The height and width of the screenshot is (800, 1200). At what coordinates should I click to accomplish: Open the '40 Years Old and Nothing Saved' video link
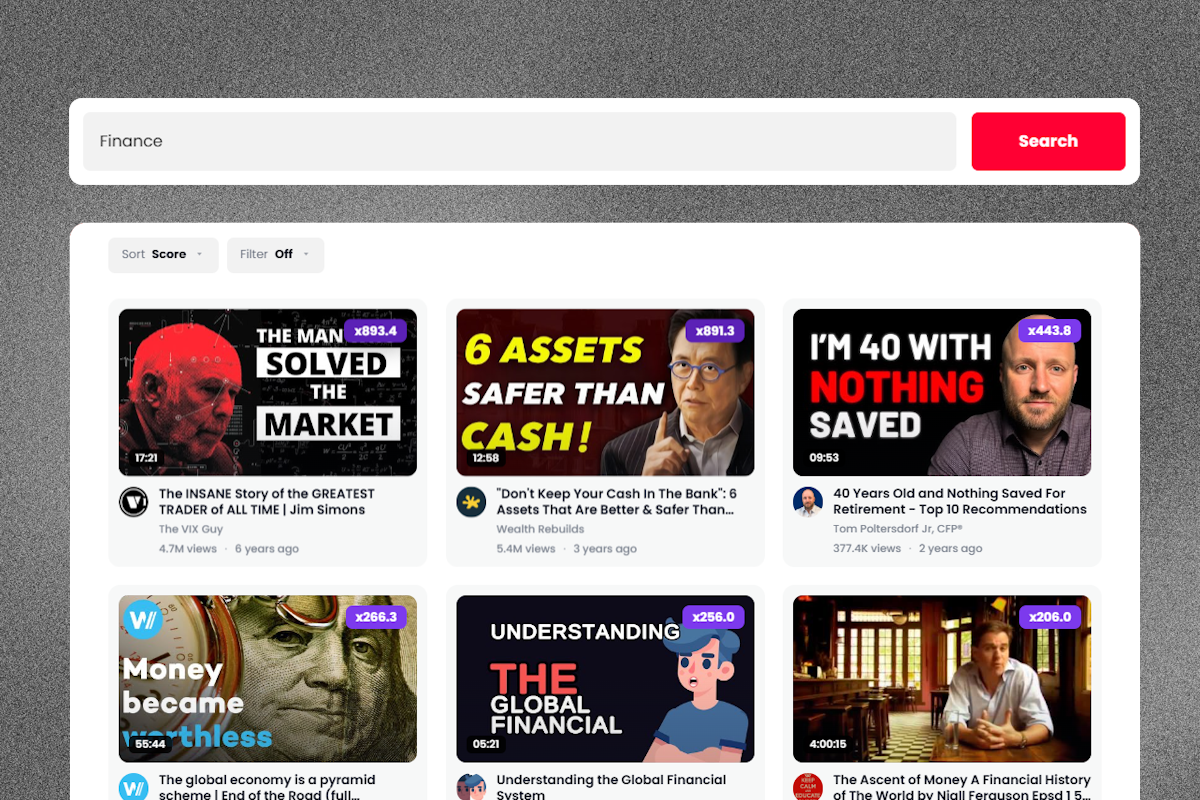click(960, 501)
